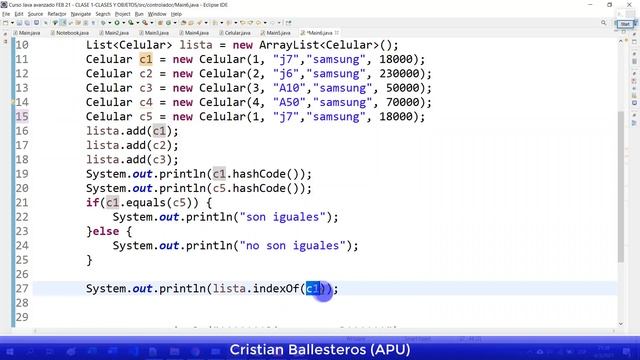The width and height of the screenshot is (640, 360).
Task: Expand the Back history dropdown arrow
Action: (x=265, y=23)
